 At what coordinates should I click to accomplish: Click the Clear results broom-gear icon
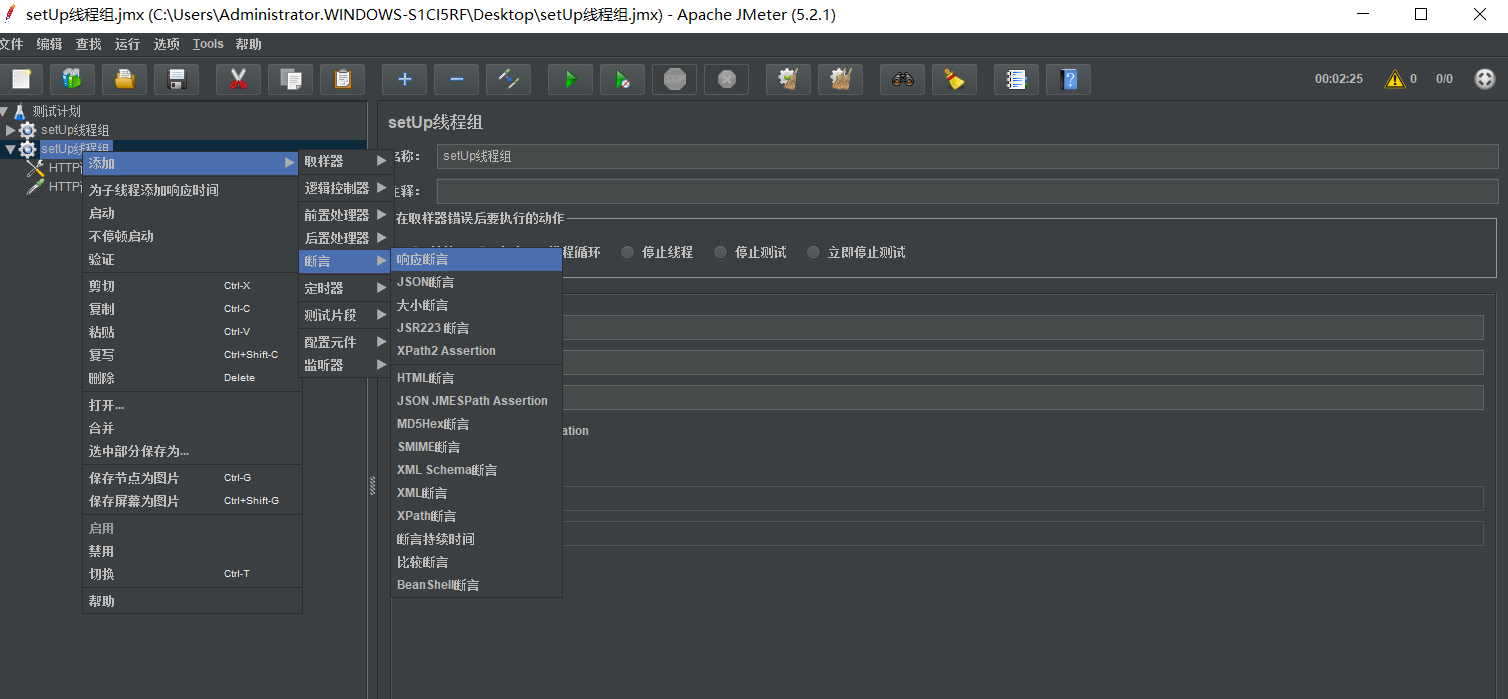click(788, 79)
